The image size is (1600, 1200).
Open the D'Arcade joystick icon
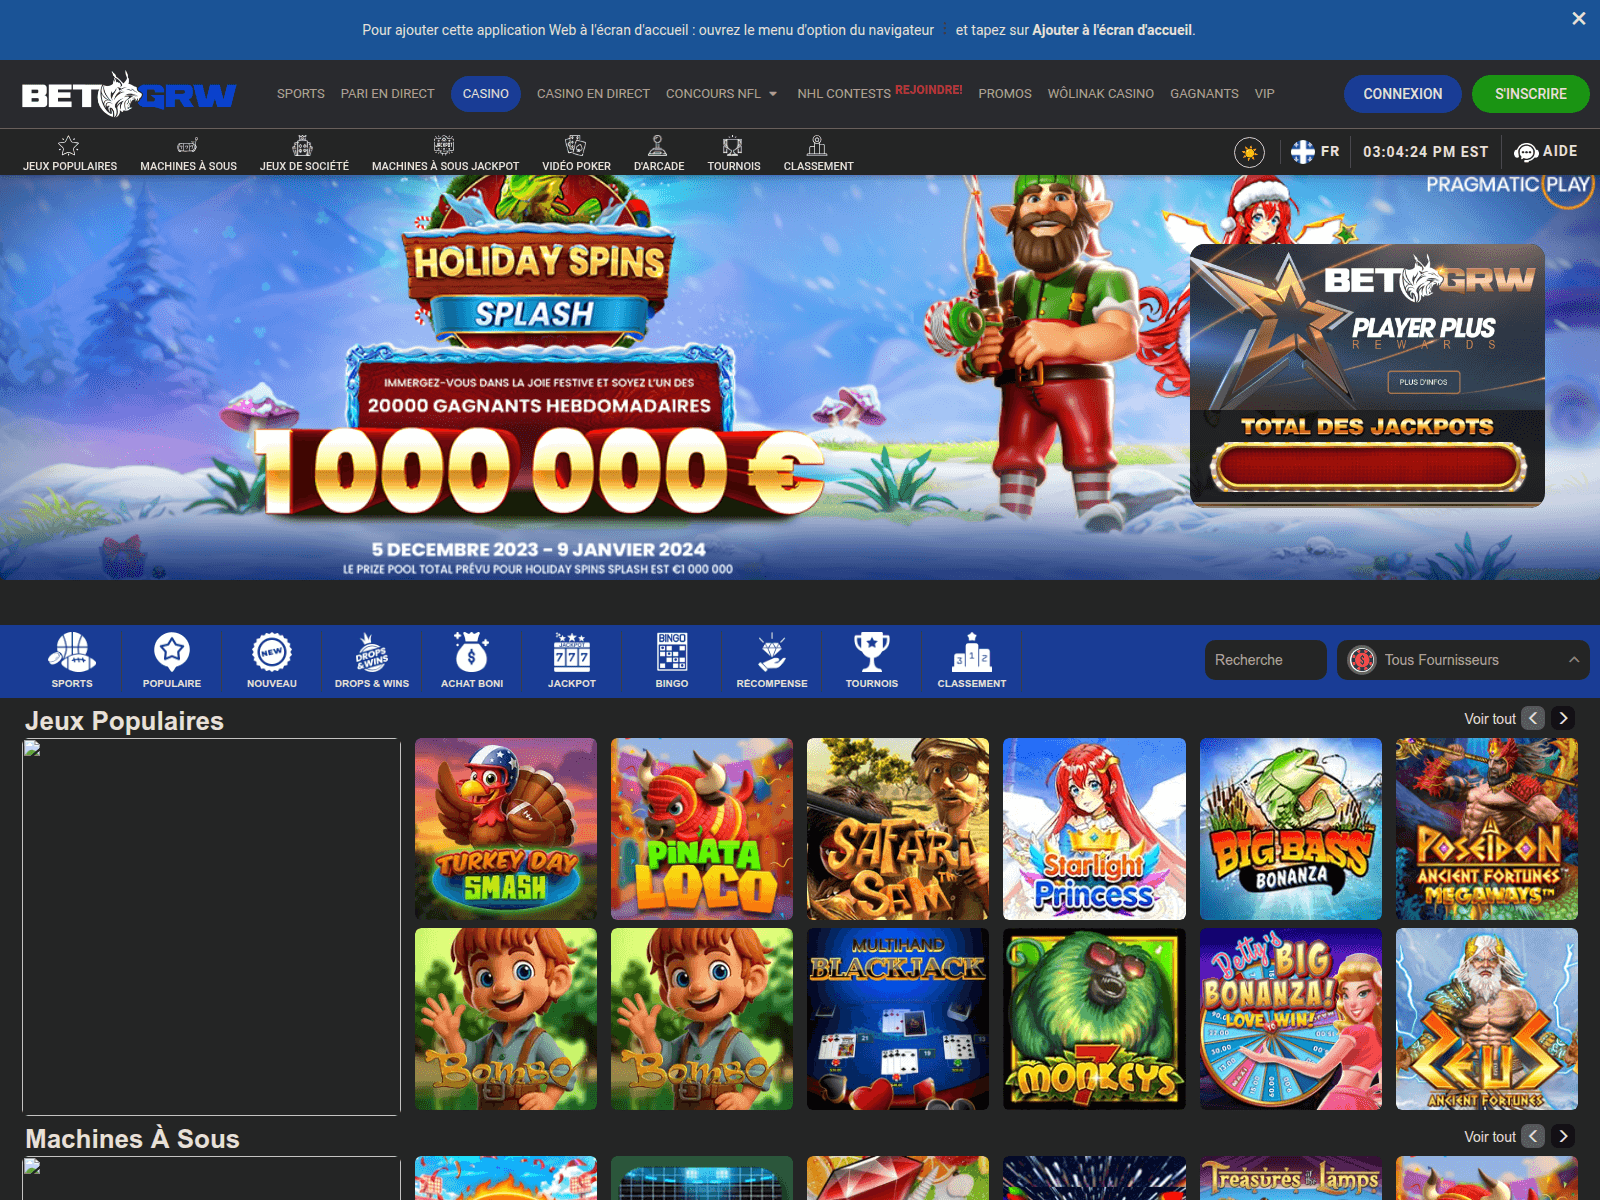[658, 146]
